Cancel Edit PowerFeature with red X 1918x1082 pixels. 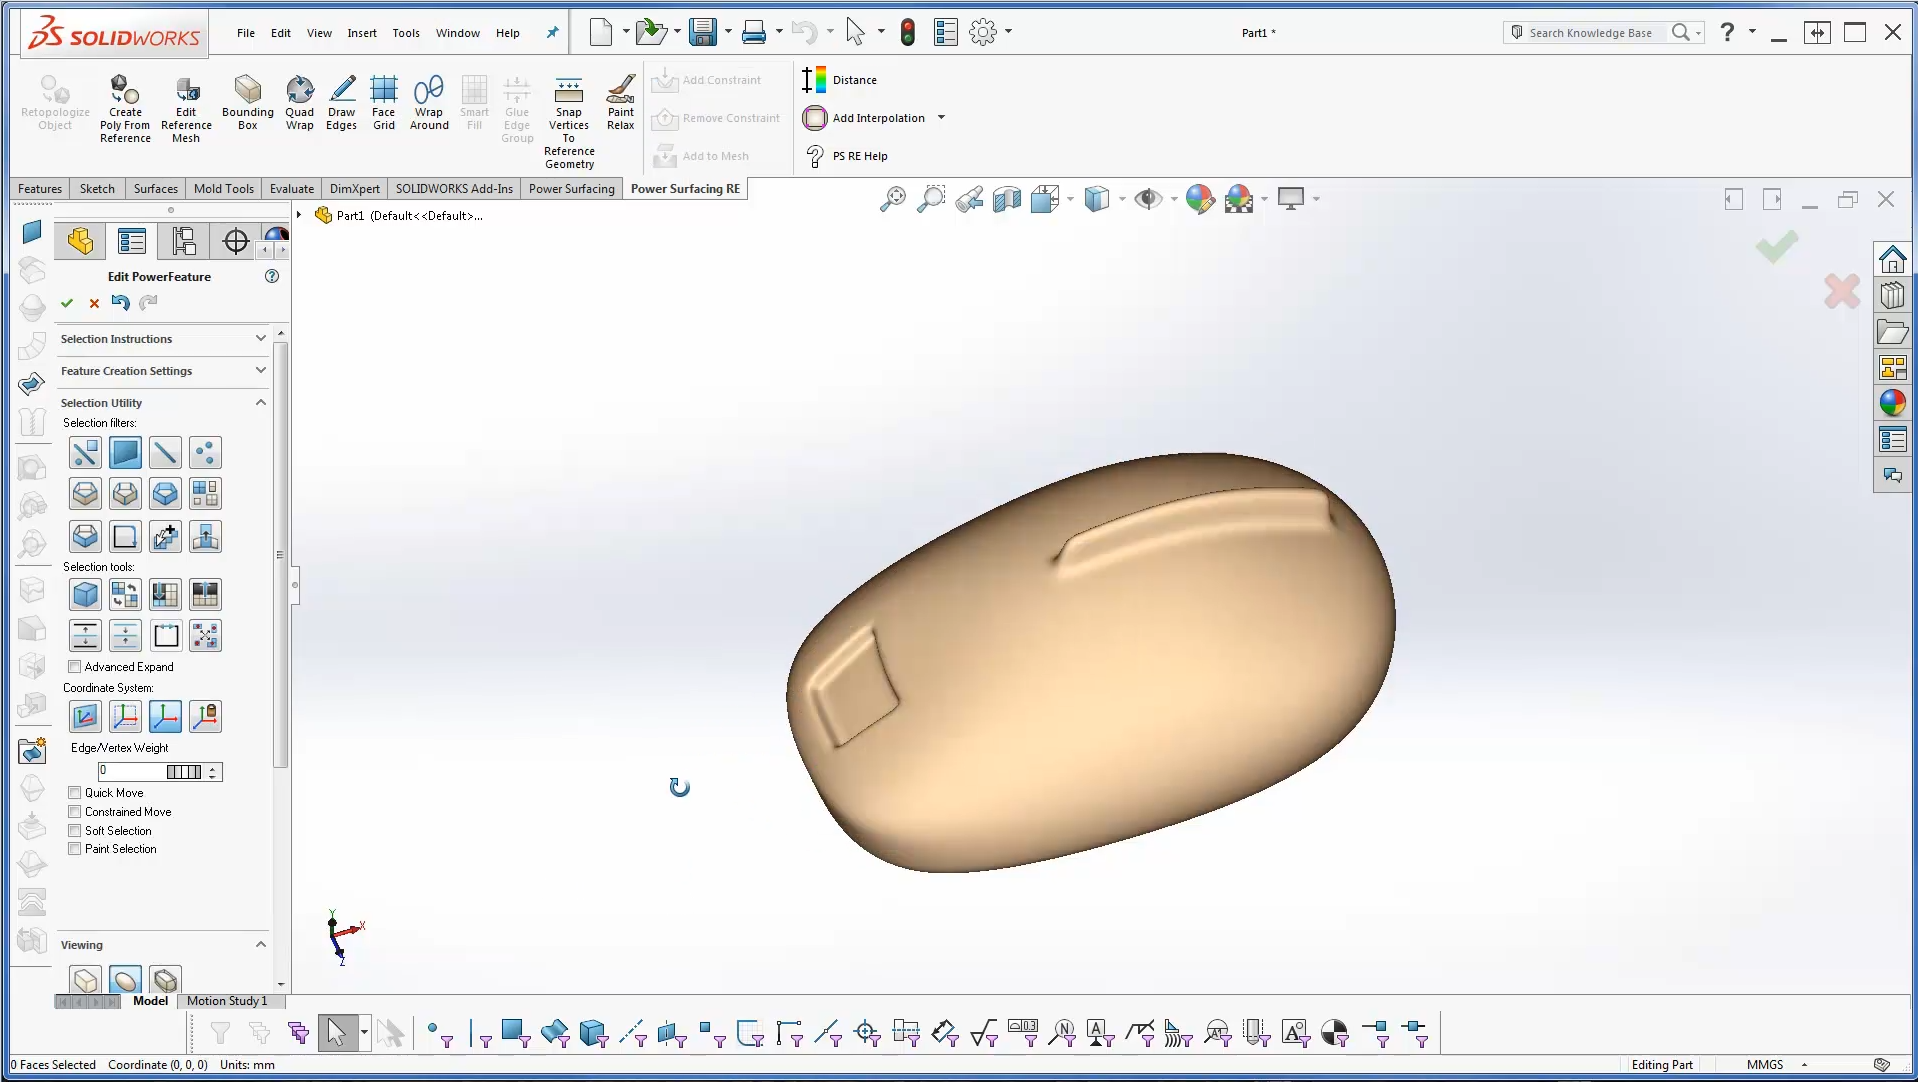[94, 303]
